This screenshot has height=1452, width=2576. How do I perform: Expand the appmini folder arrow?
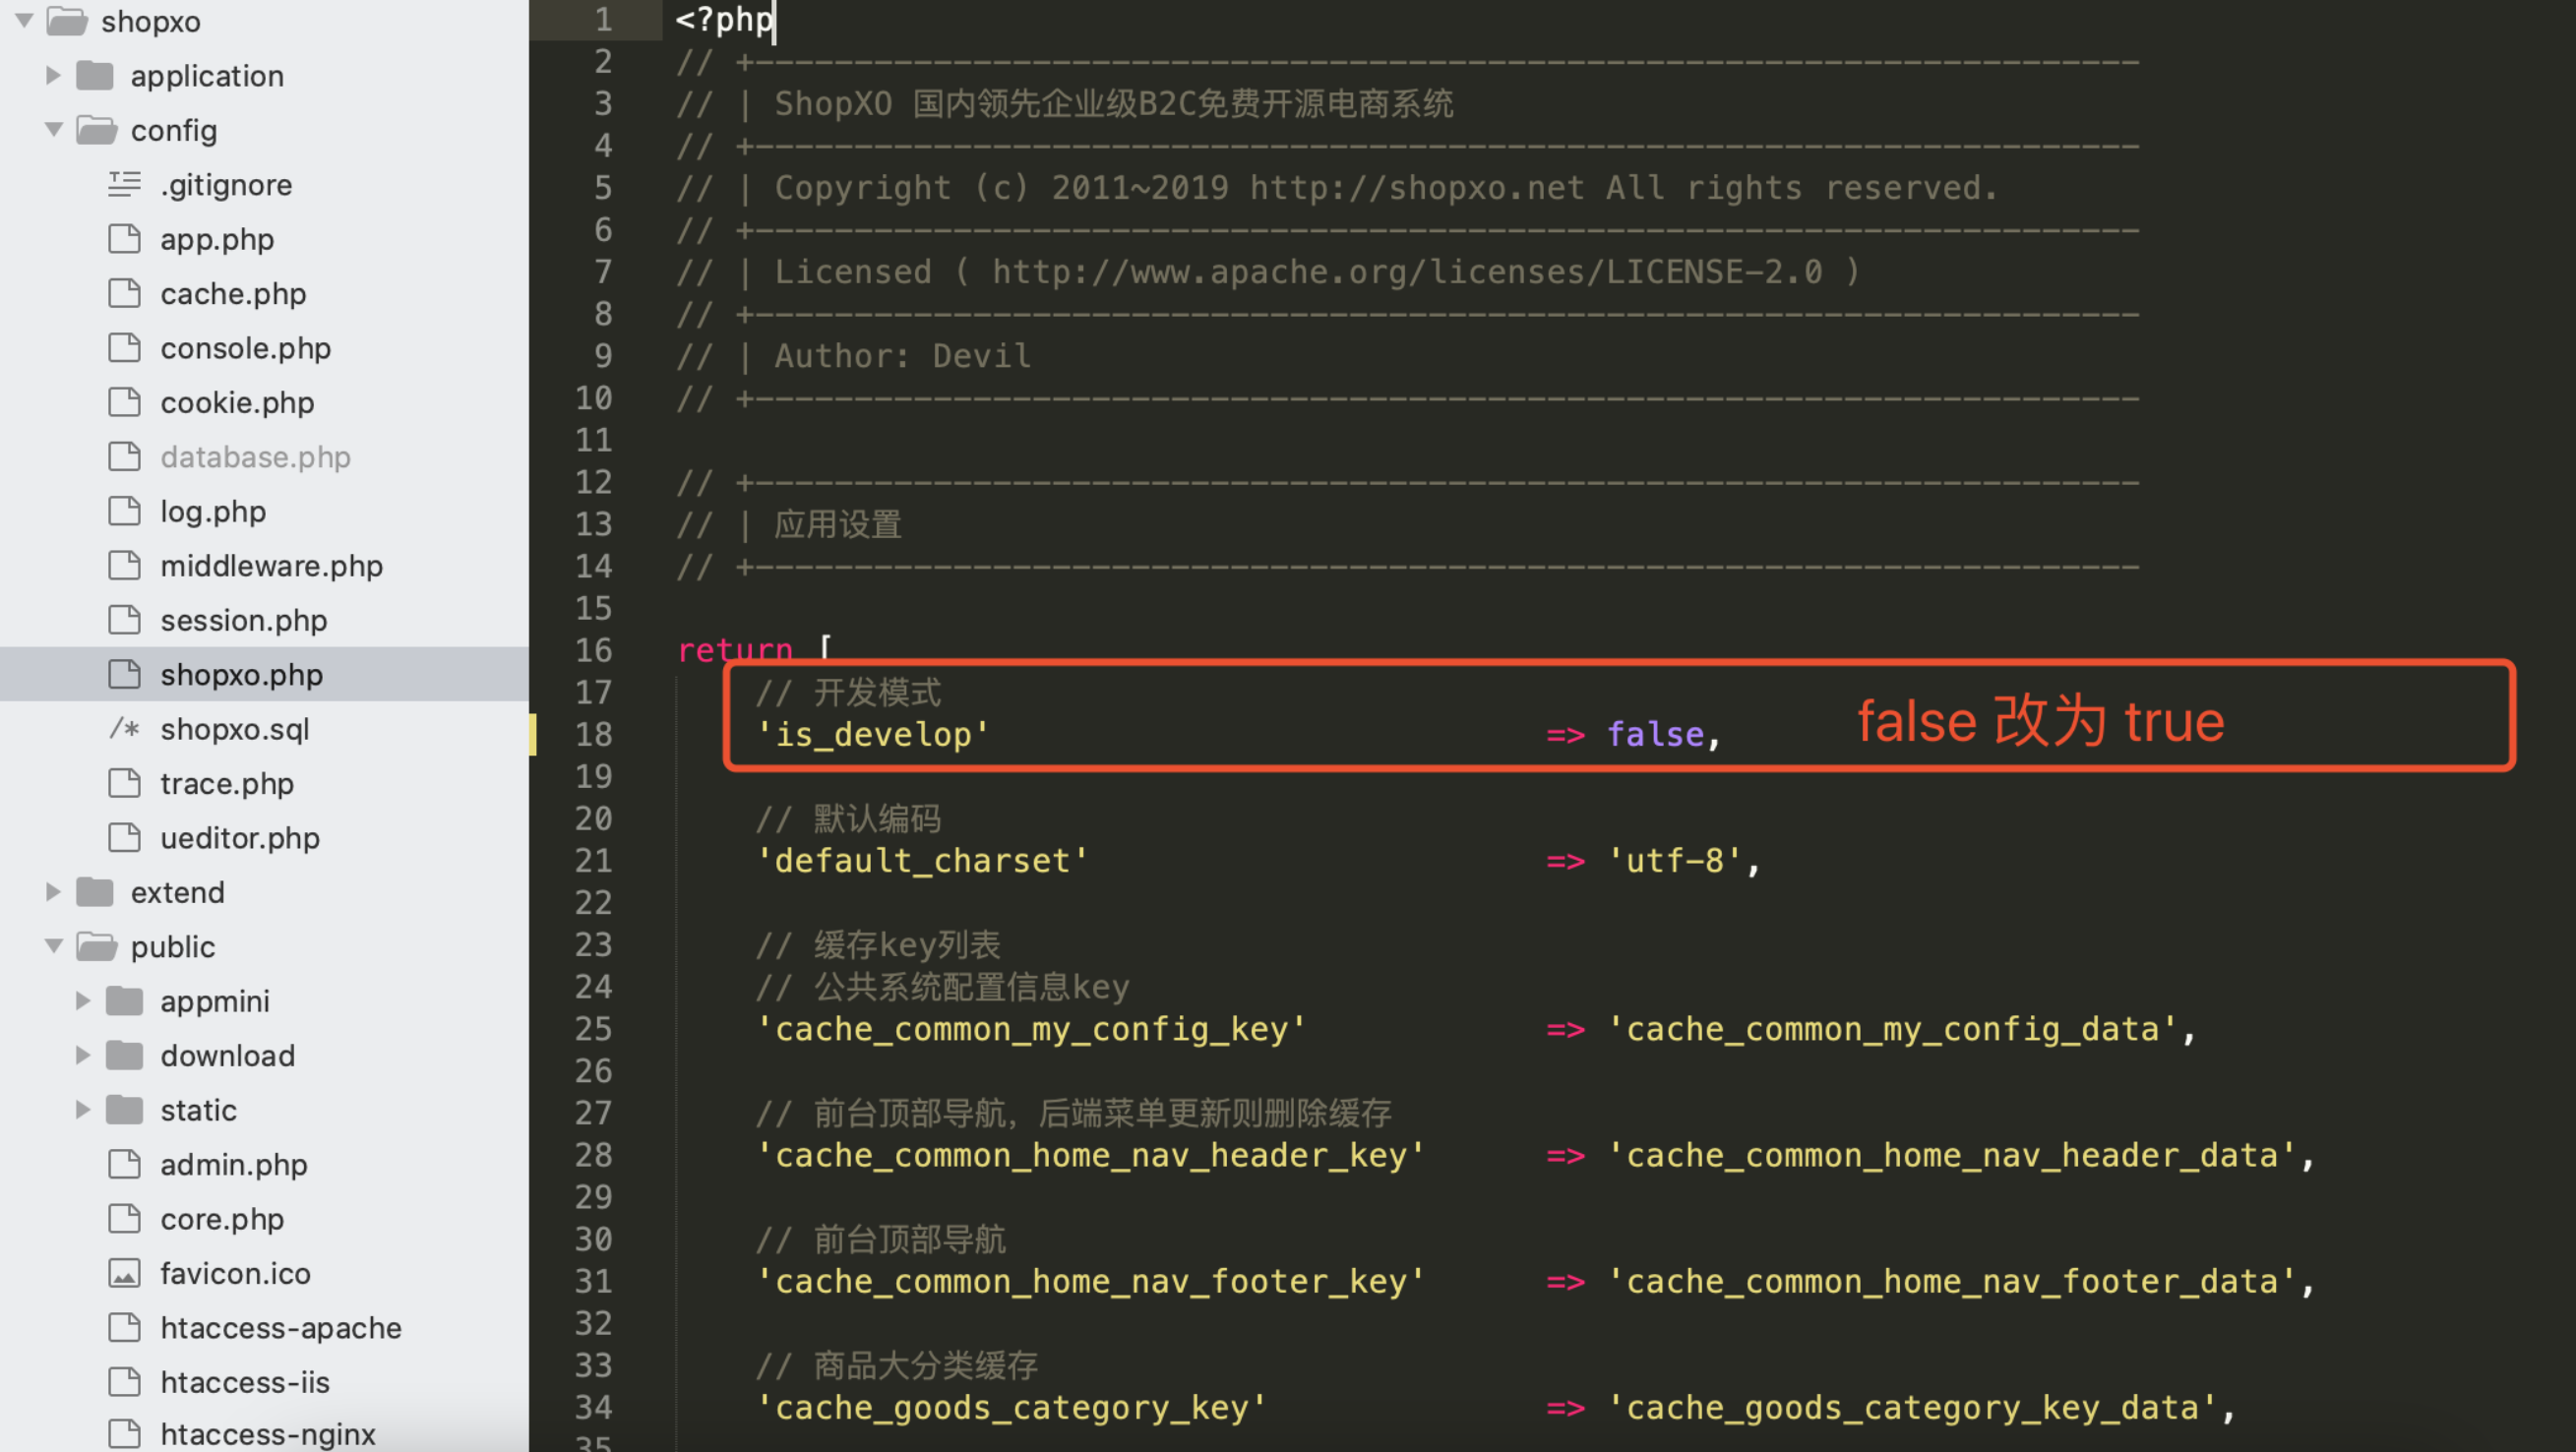point(83,1000)
